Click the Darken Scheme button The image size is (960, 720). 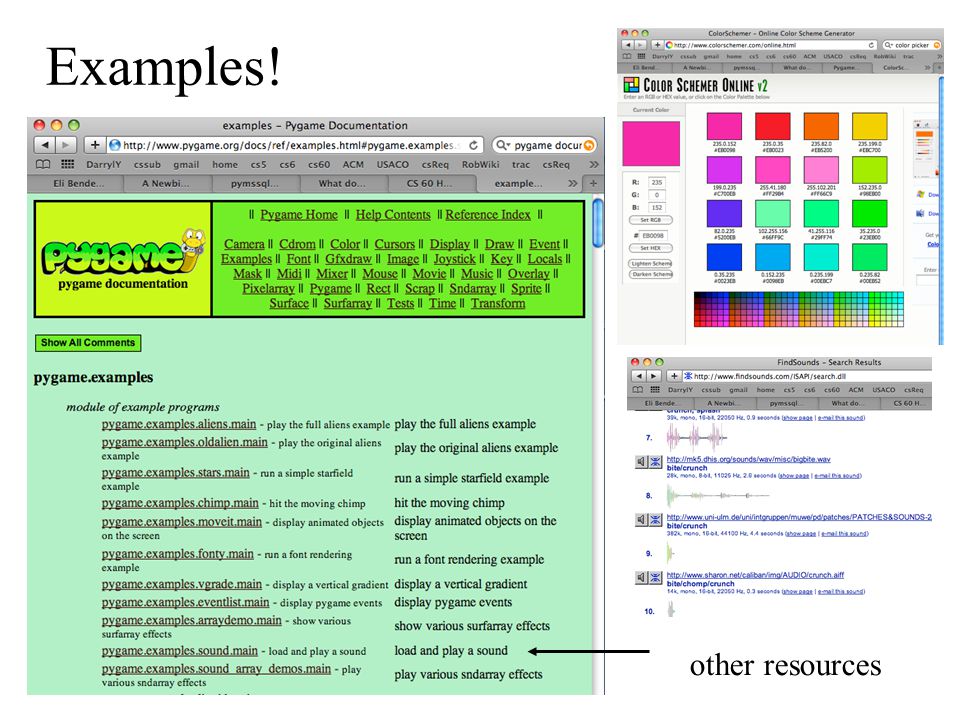[x=651, y=274]
